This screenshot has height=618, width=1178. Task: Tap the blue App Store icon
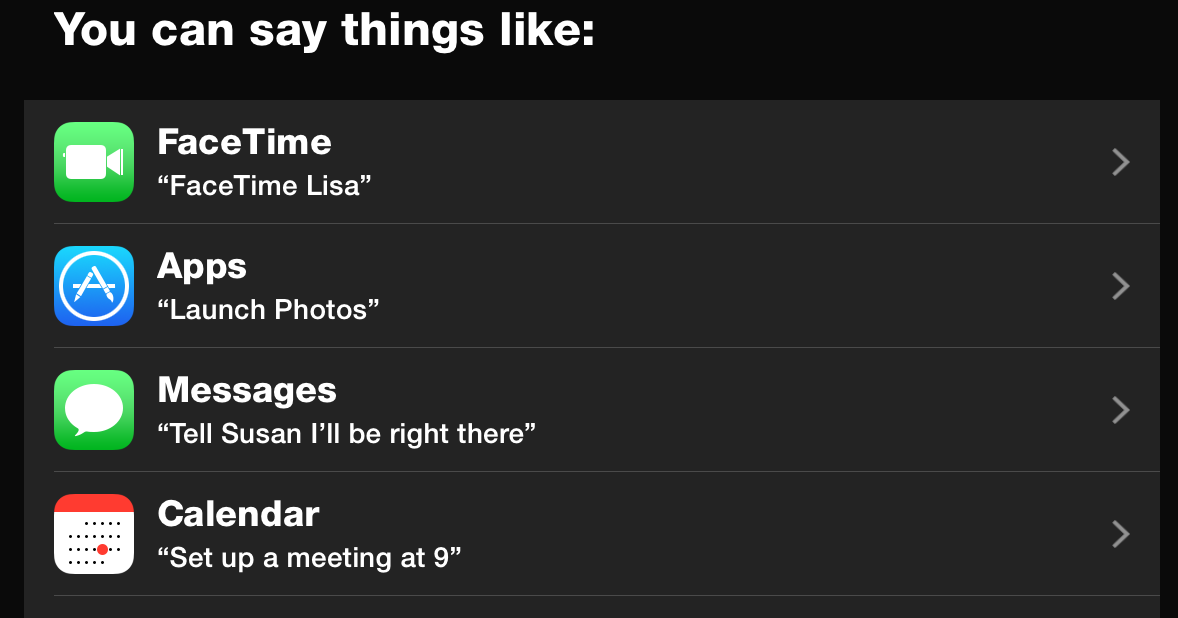point(94,286)
